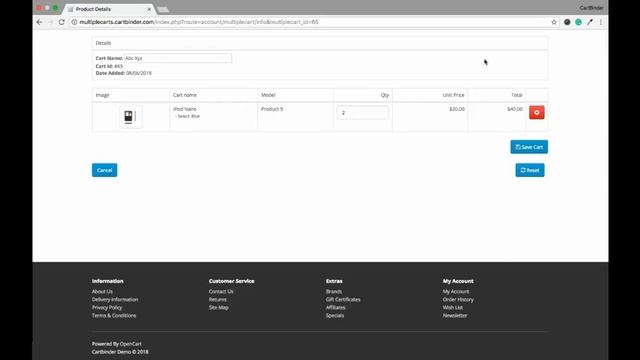640x360 pixels.
Task: Open the Specials footer link
Action: point(335,316)
